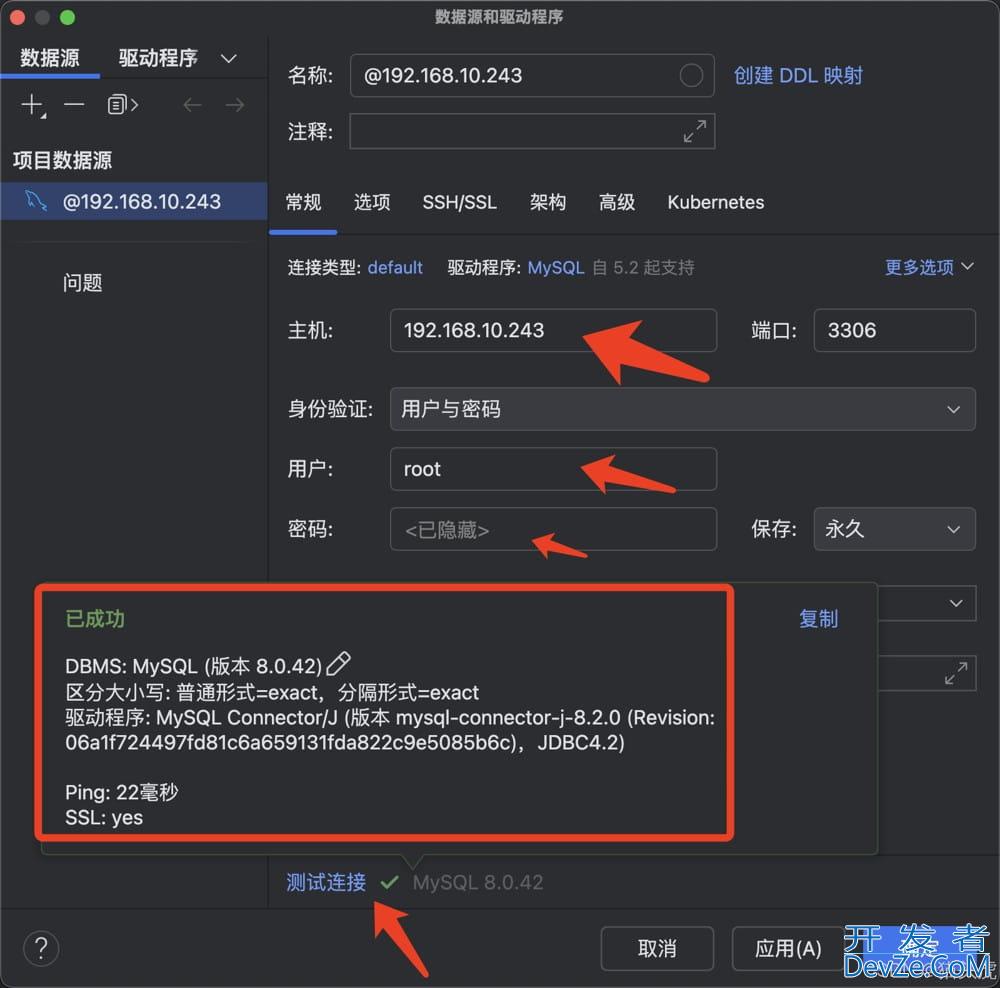Click the 密码 hidden password field
Image resolution: width=1000 pixels, height=988 pixels.
coord(553,529)
